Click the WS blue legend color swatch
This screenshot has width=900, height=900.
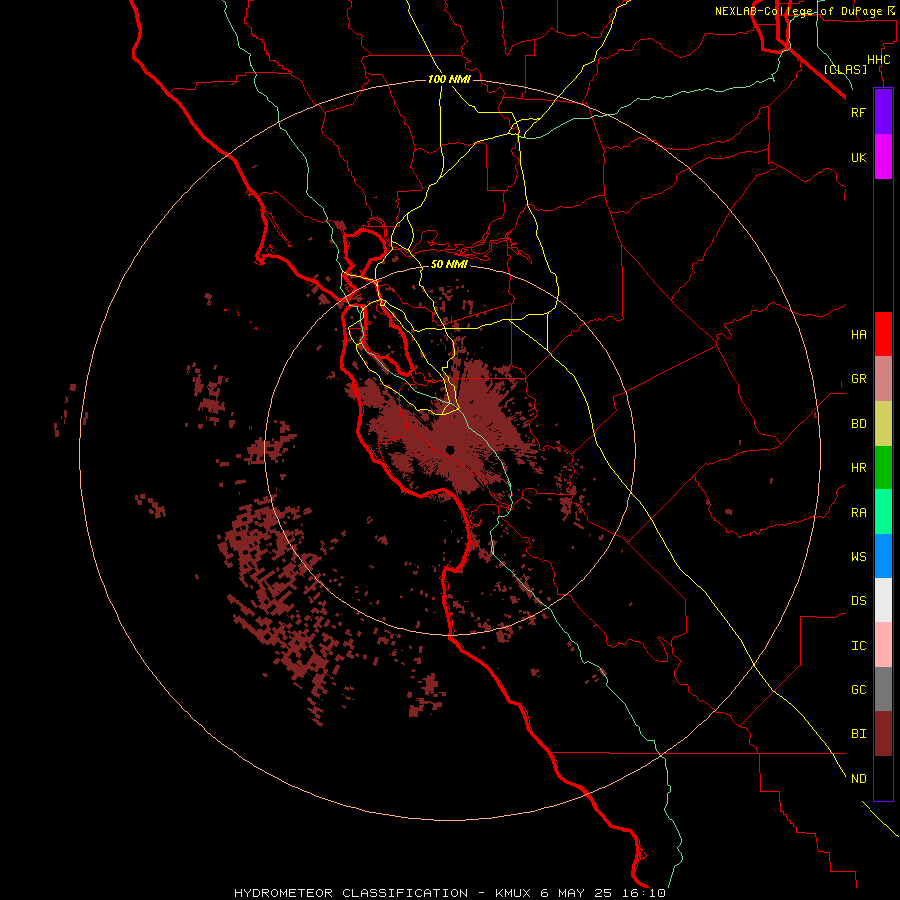883,556
